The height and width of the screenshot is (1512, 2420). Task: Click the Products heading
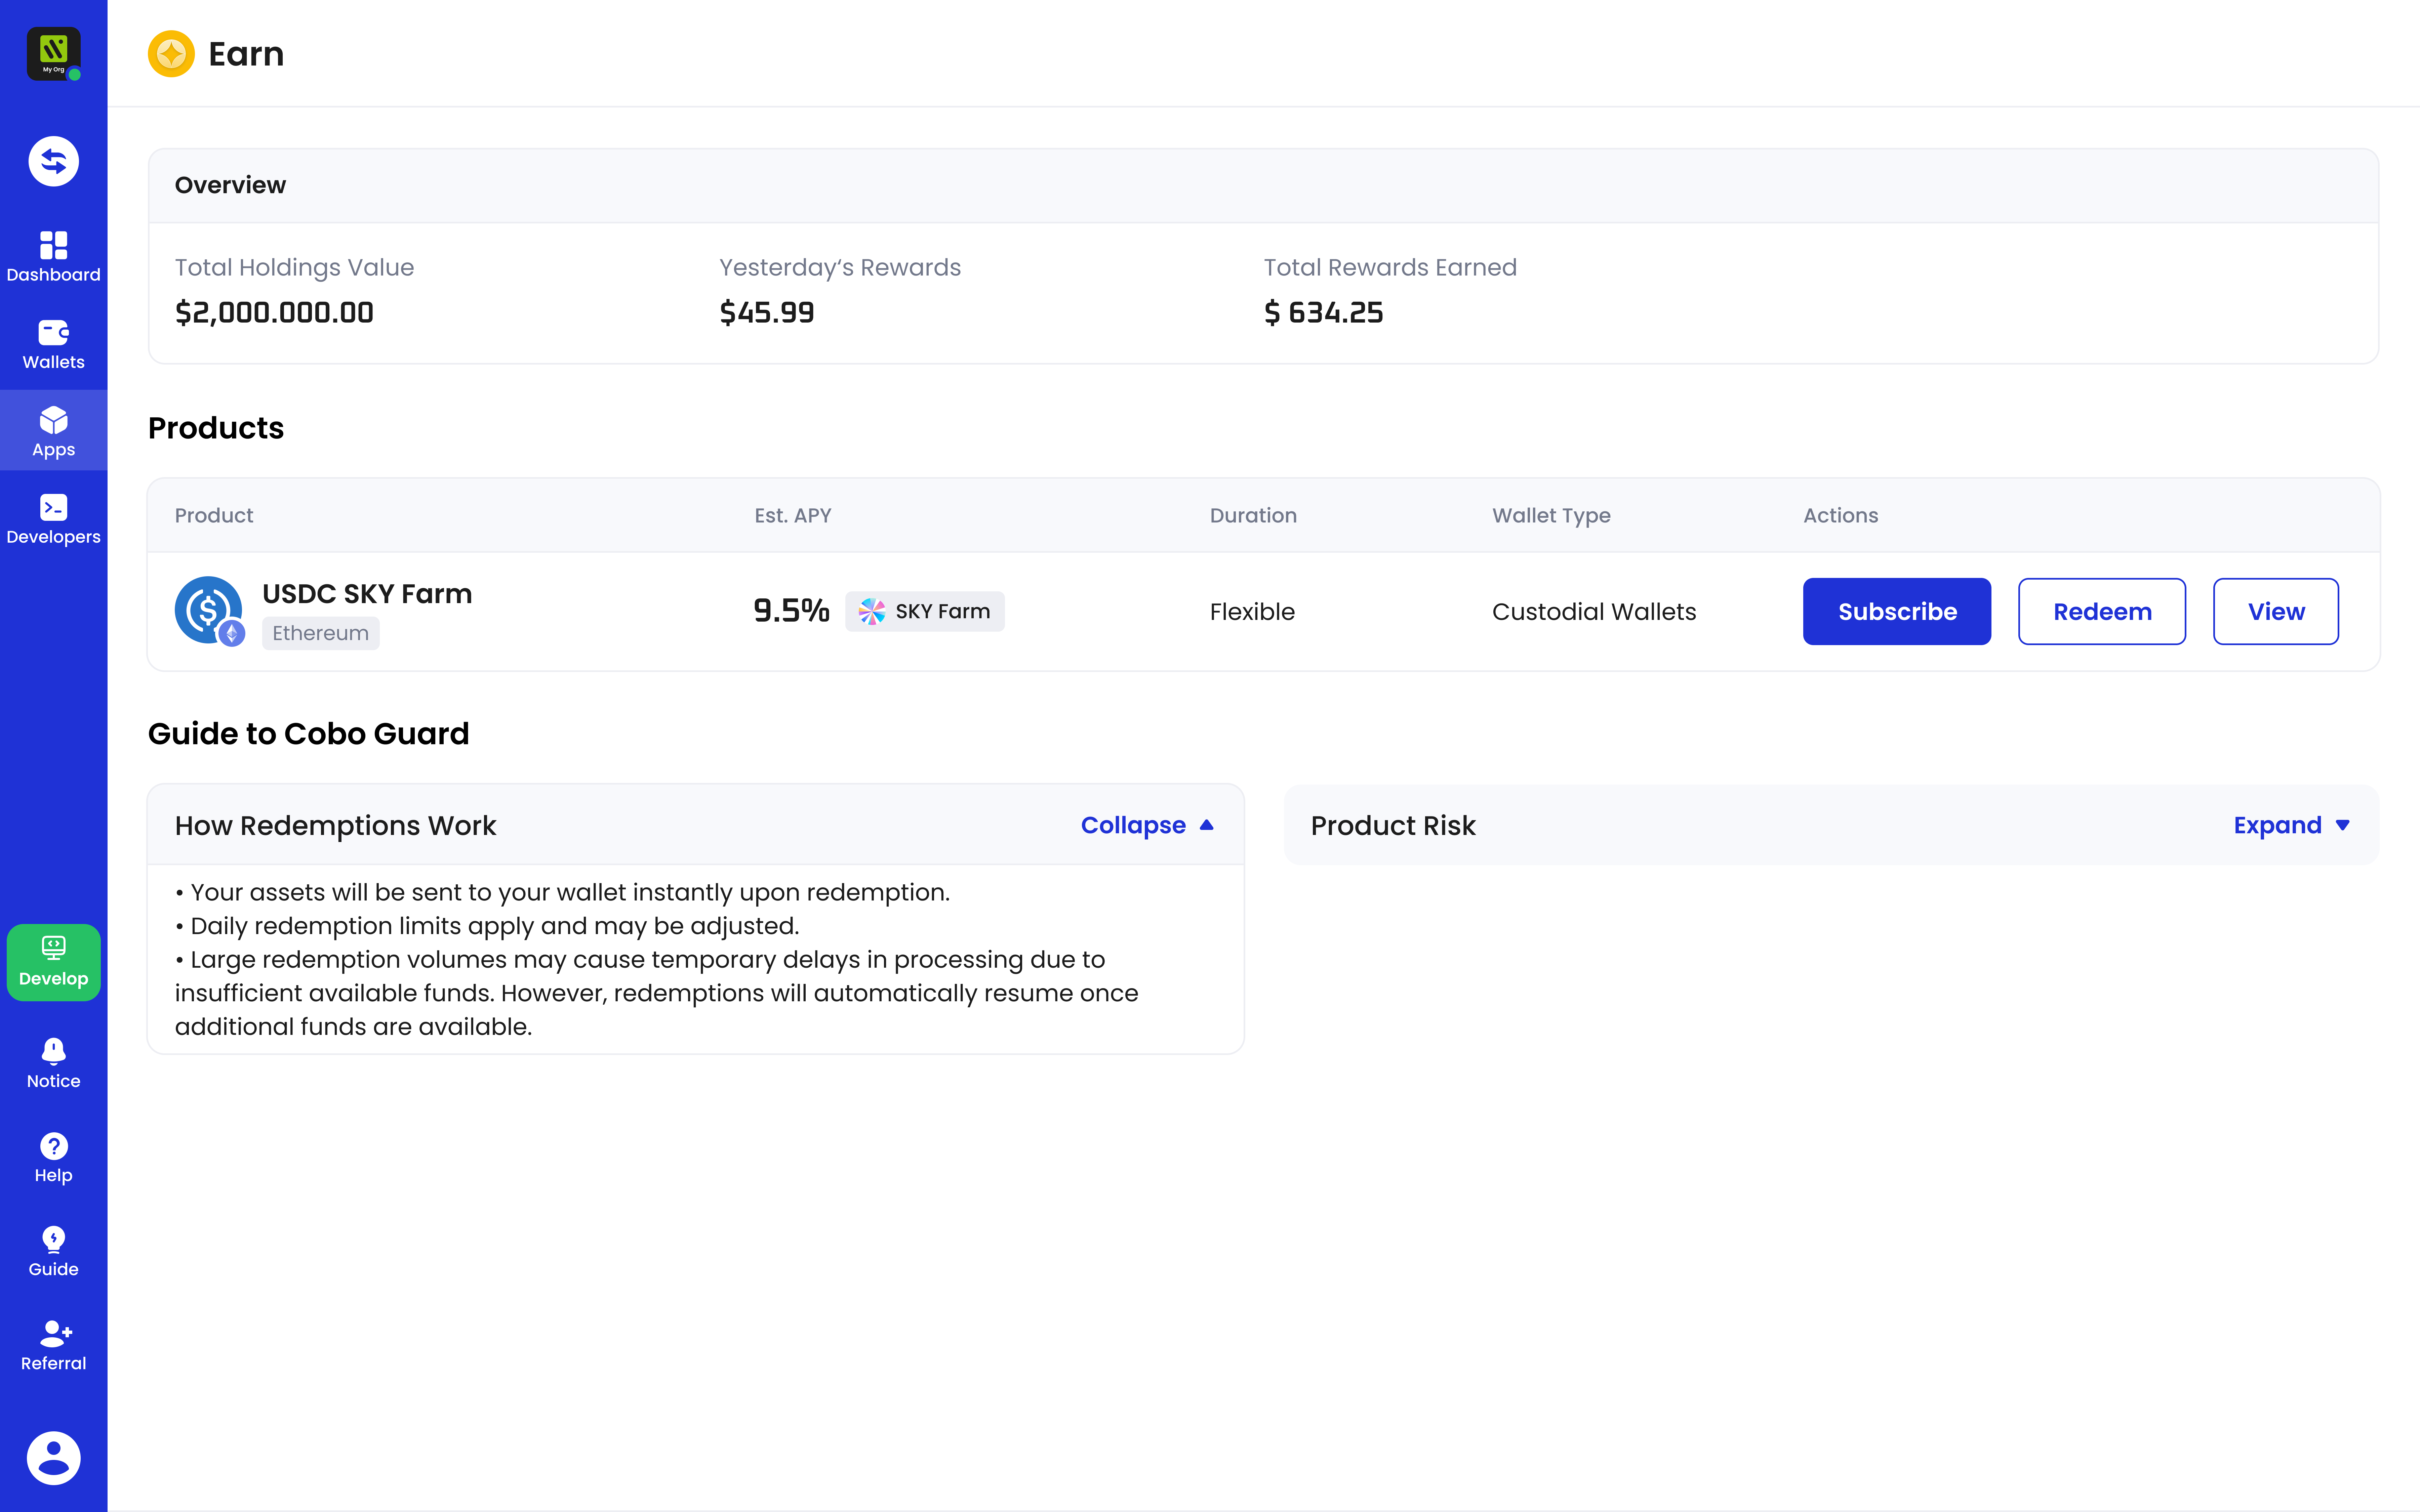click(216, 428)
